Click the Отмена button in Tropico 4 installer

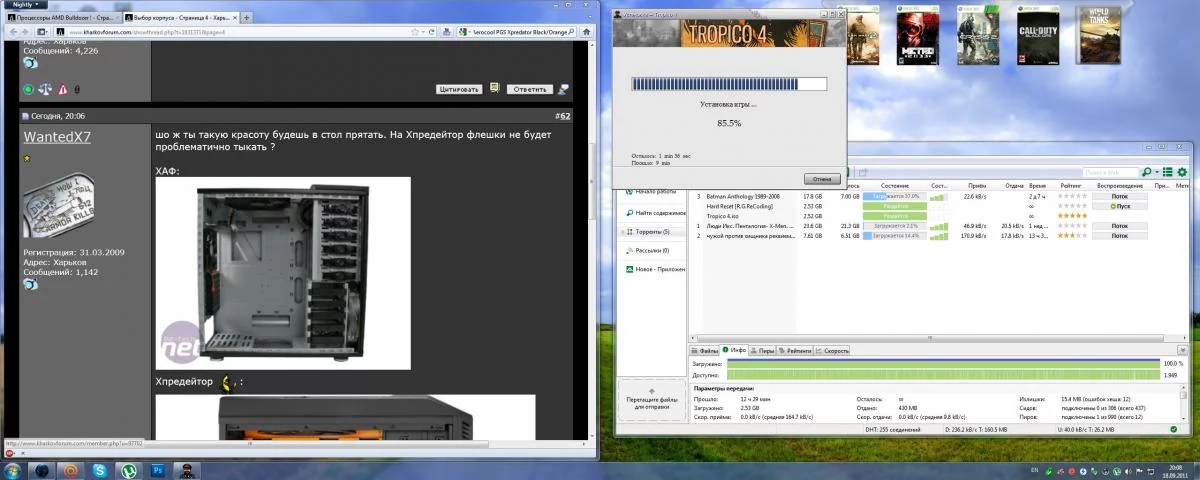(821, 179)
